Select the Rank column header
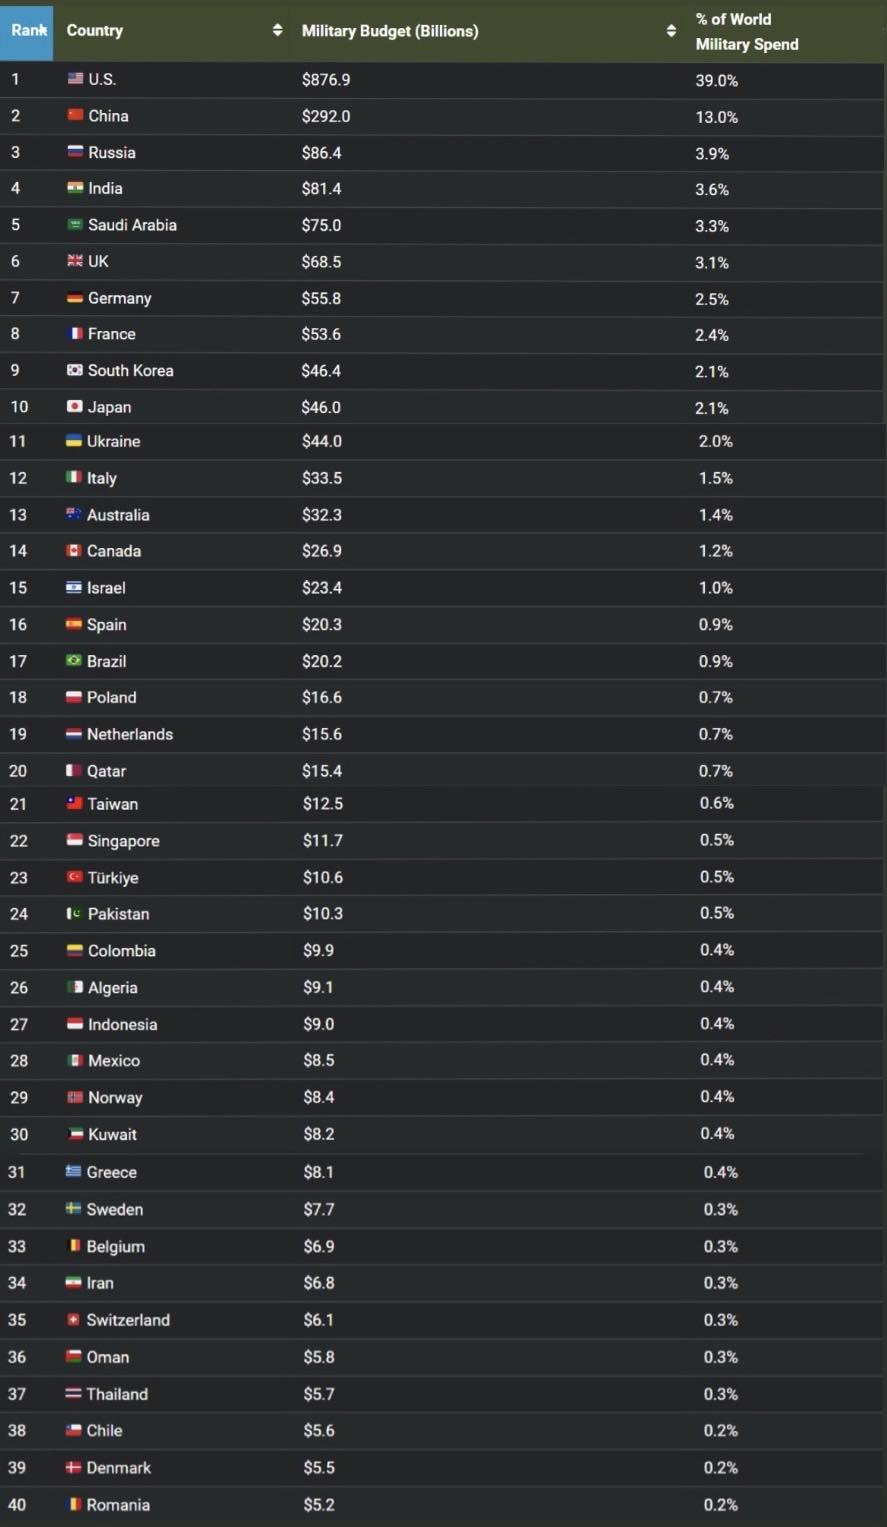Viewport: 887px width, 1527px height. (x=27, y=31)
